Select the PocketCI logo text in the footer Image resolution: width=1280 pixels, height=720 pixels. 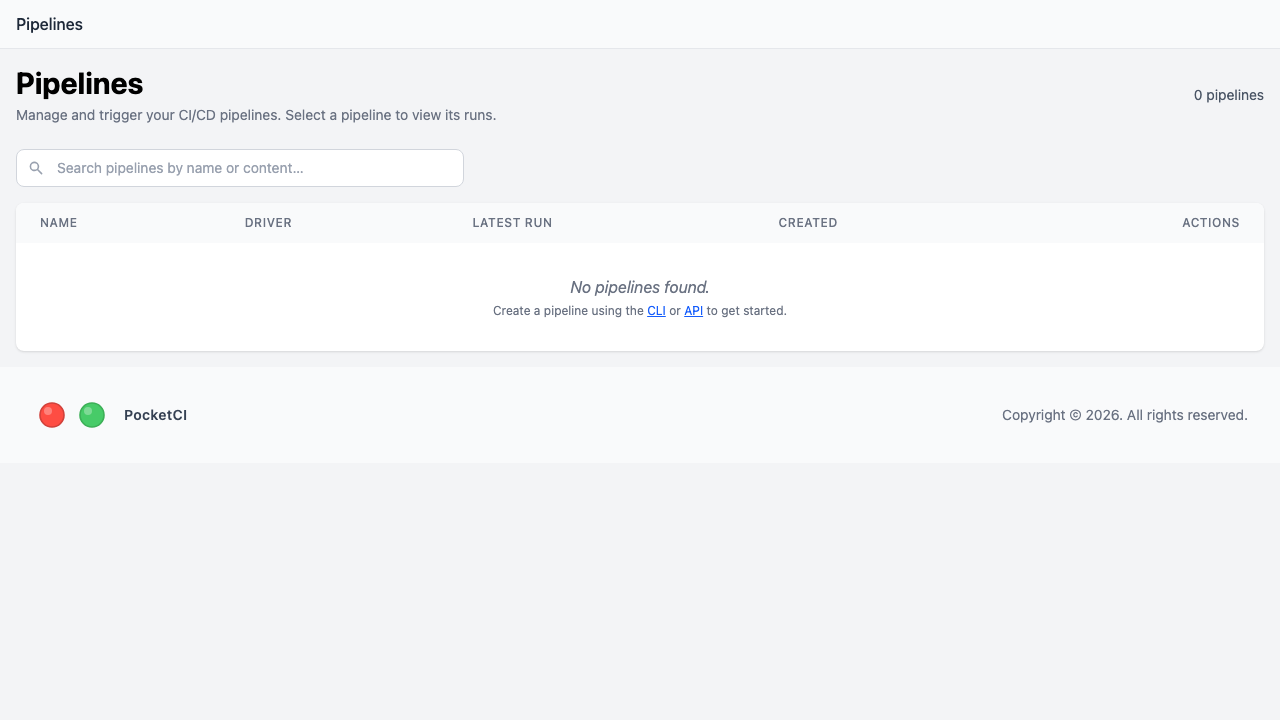point(155,414)
